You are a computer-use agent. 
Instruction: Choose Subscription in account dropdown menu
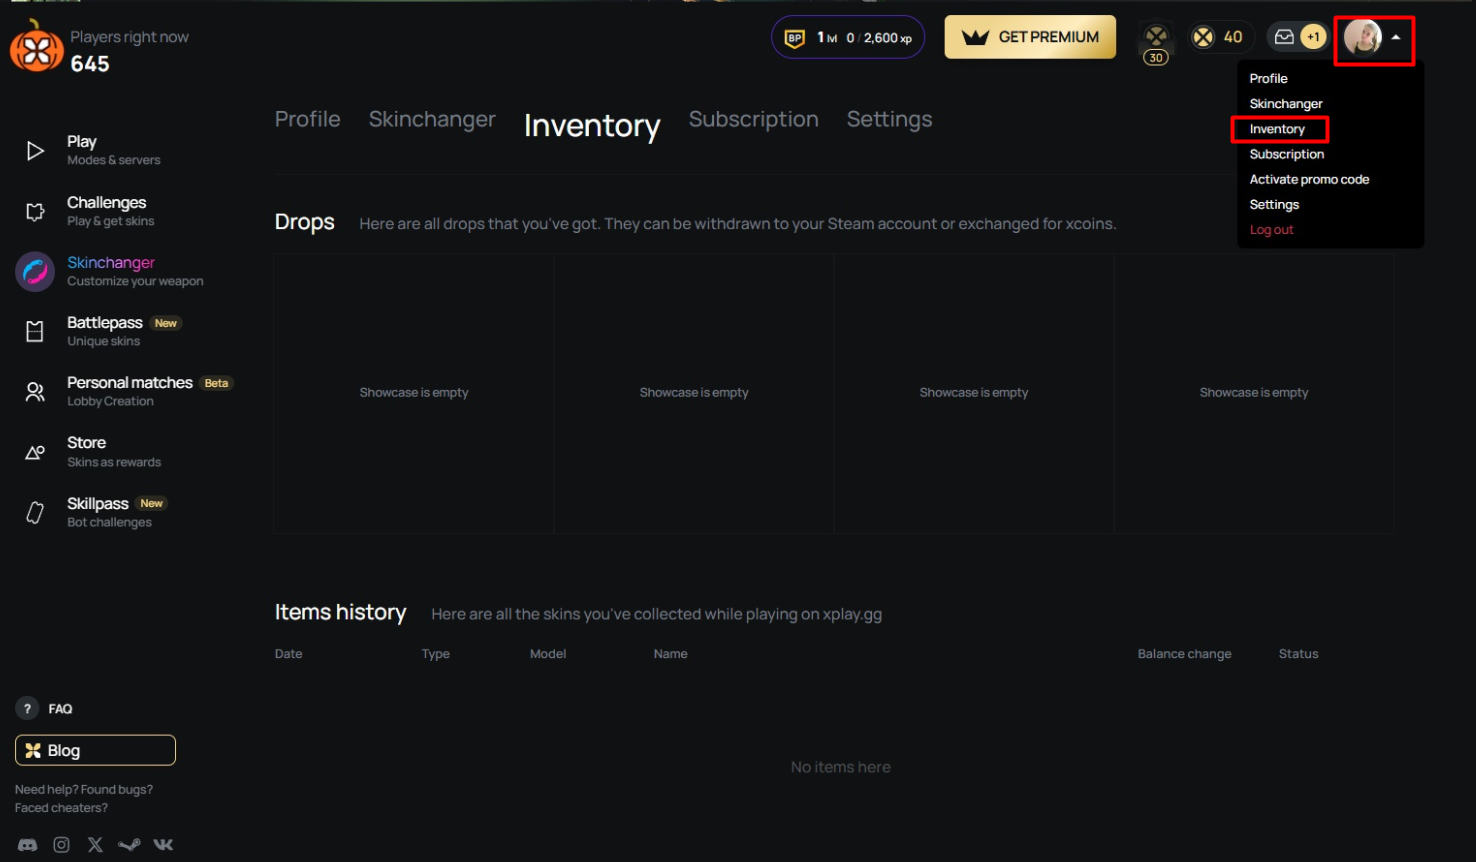(x=1287, y=154)
